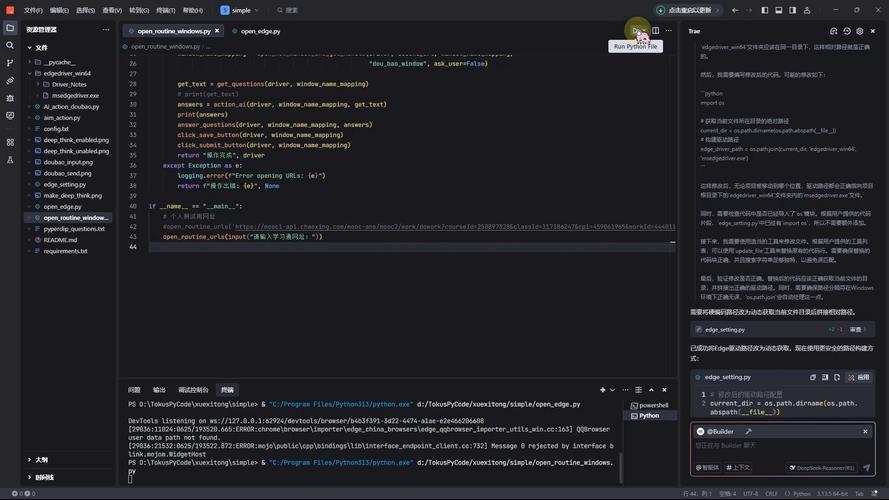The height and width of the screenshot is (500, 889).
Task: Expand the Driver_Notes folder
Action: pos(38,84)
